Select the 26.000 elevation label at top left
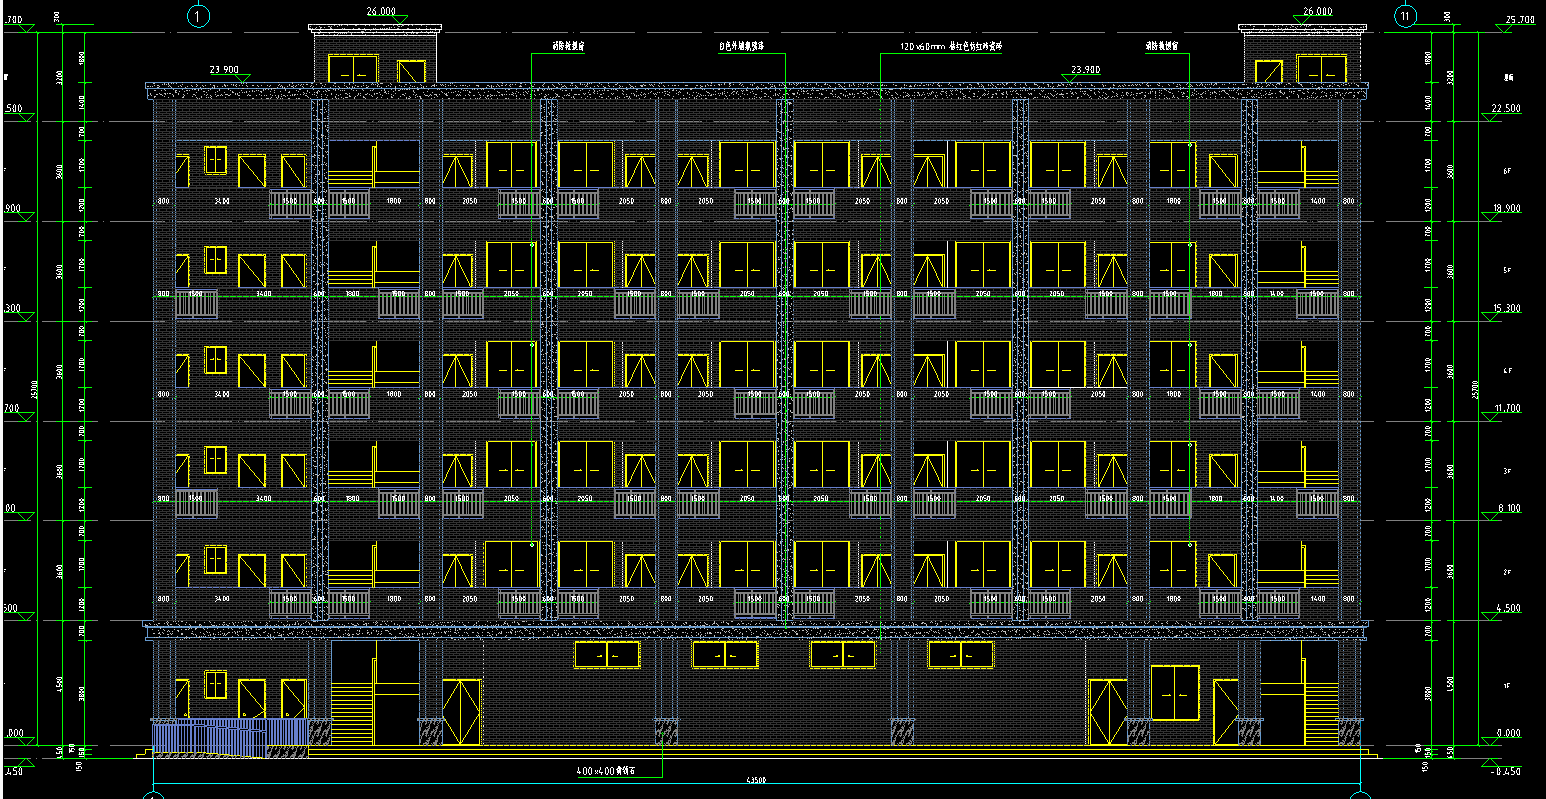Viewport: 1546px width, 799px height. 380,12
